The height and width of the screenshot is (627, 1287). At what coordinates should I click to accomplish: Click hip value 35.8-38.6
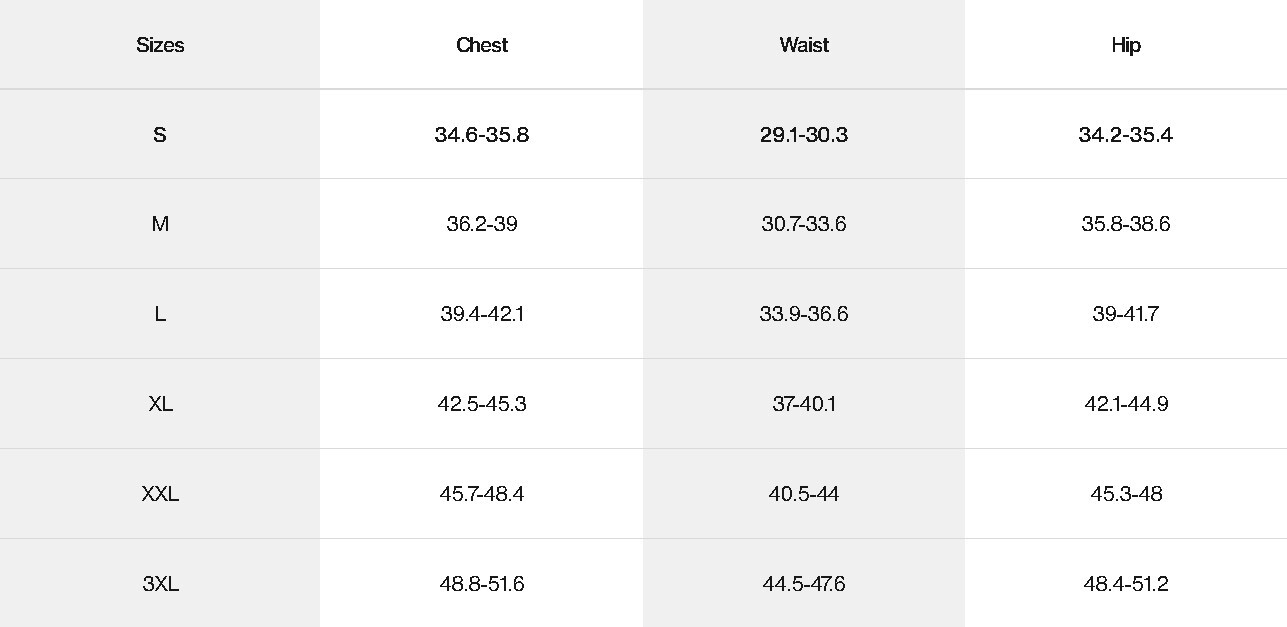tap(1126, 224)
